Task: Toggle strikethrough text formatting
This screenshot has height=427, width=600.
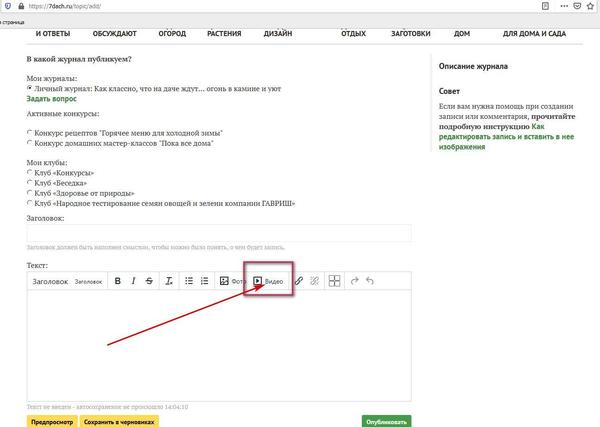Action: [149, 282]
